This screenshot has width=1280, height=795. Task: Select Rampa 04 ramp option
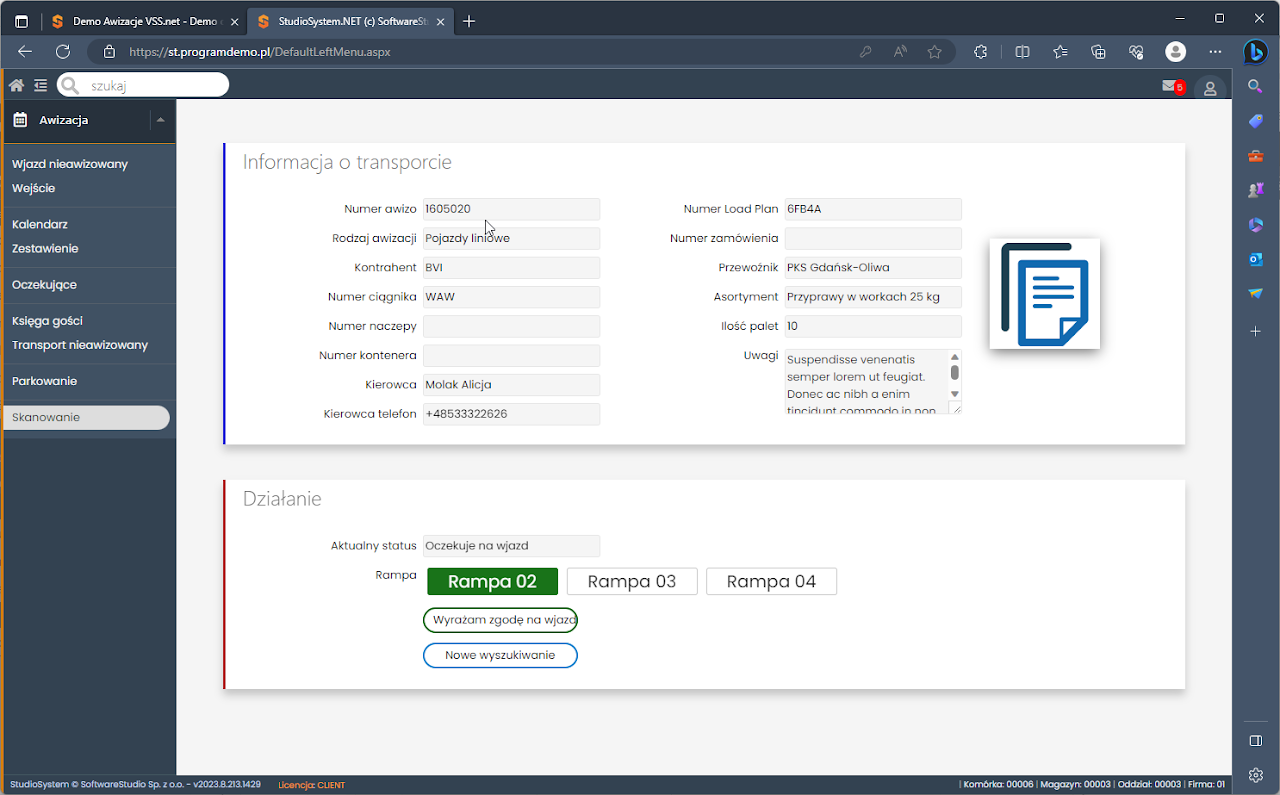click(771, 582)
